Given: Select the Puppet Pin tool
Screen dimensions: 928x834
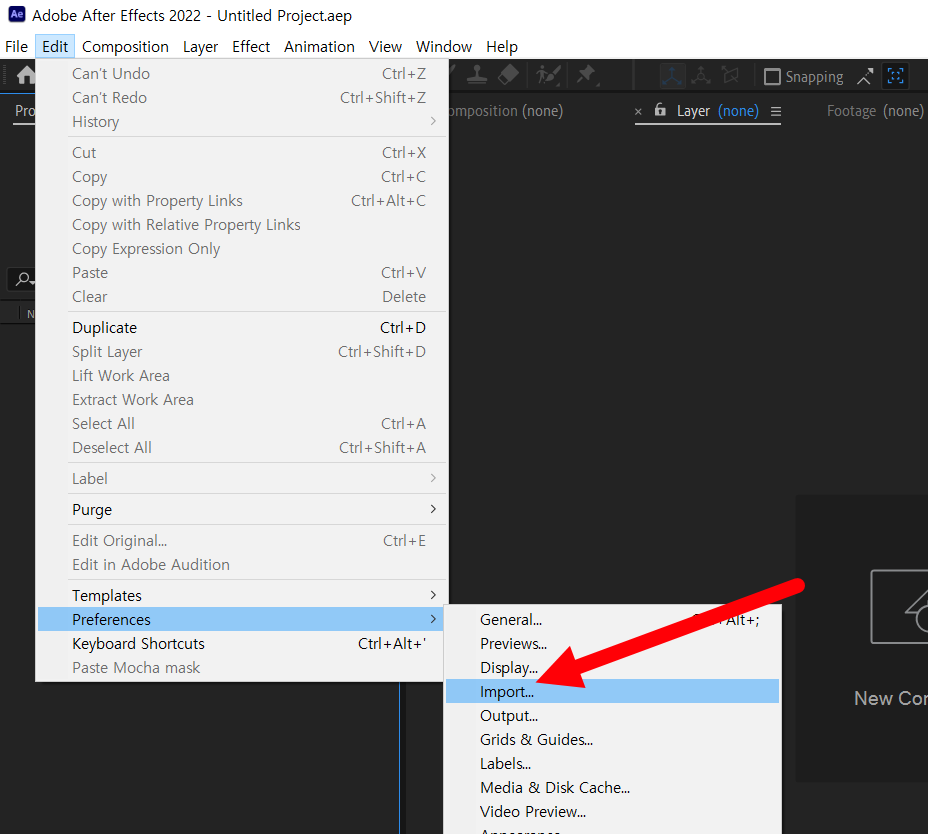Looking at the screenshot, I should click(587, 75).
